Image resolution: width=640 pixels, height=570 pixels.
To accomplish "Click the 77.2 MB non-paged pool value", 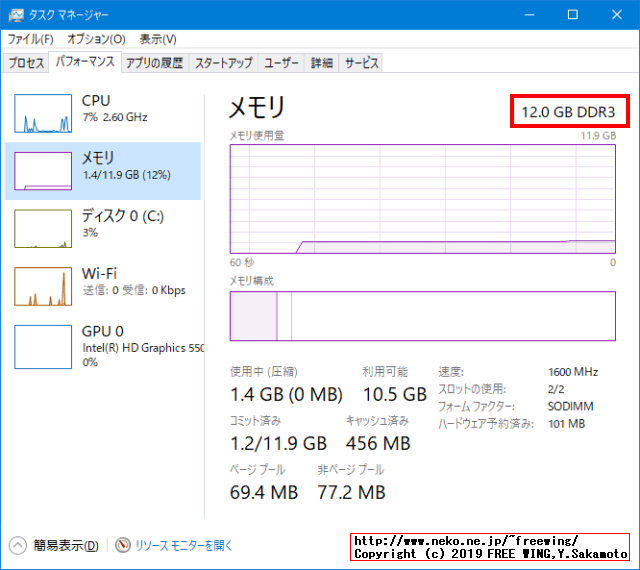I will [x=351, y=492].
